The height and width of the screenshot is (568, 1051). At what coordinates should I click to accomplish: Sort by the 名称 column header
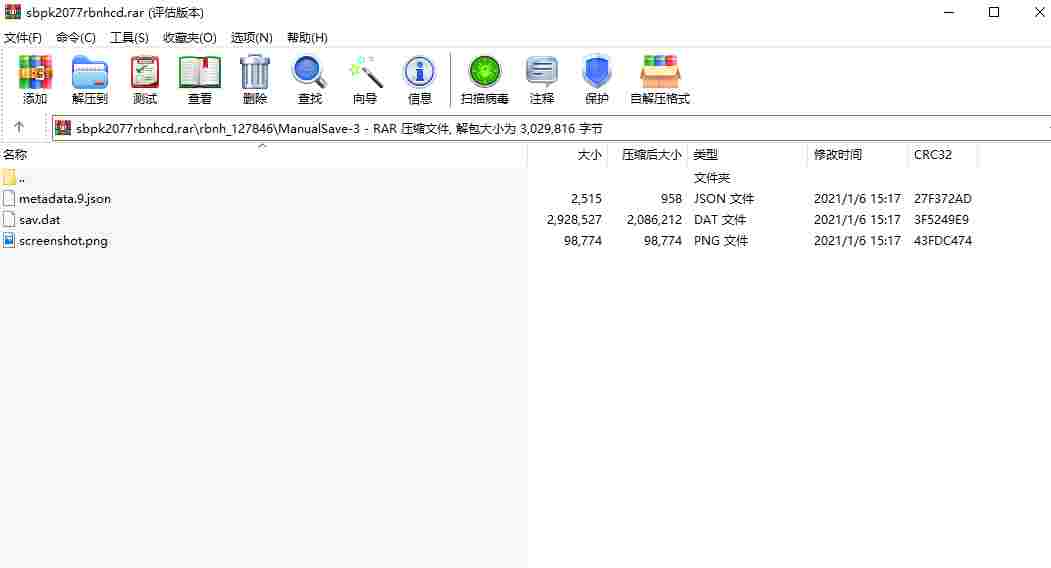(15, 154)
